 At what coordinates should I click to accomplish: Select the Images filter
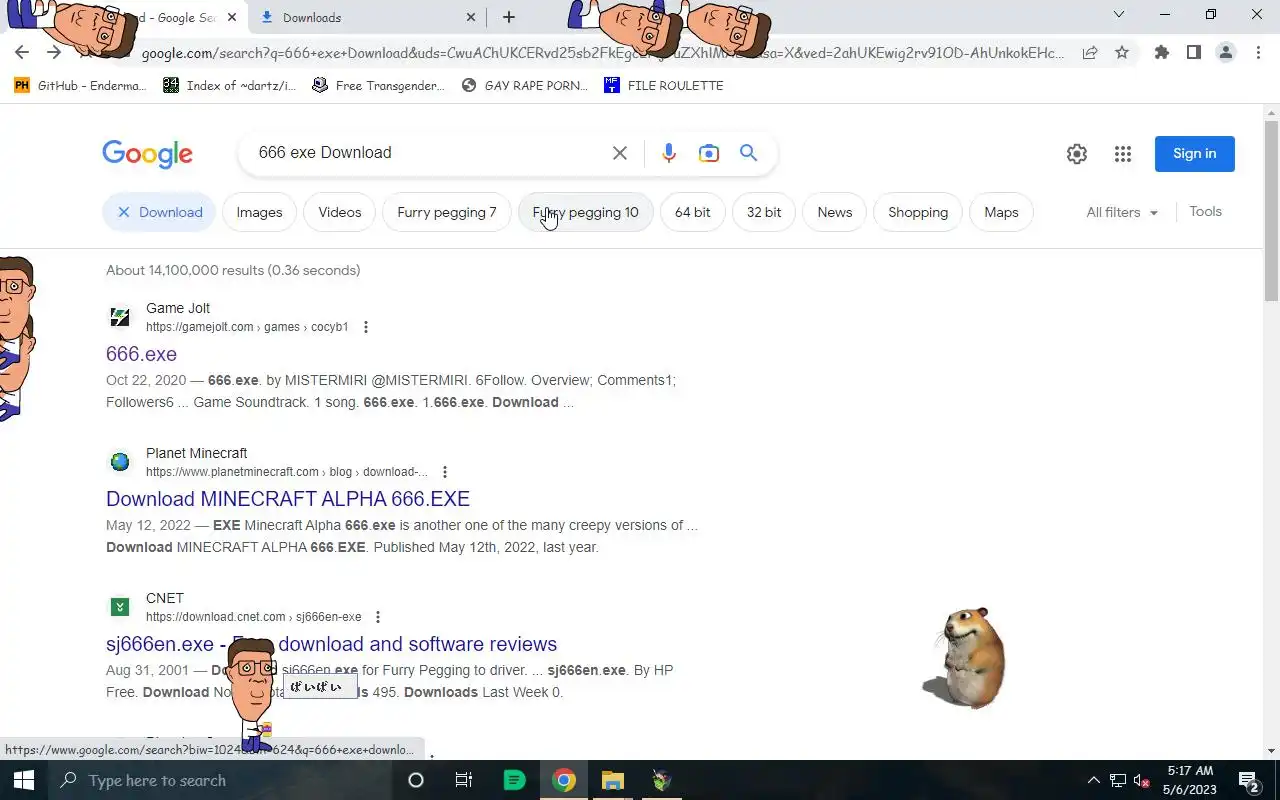tap(259, 212)
